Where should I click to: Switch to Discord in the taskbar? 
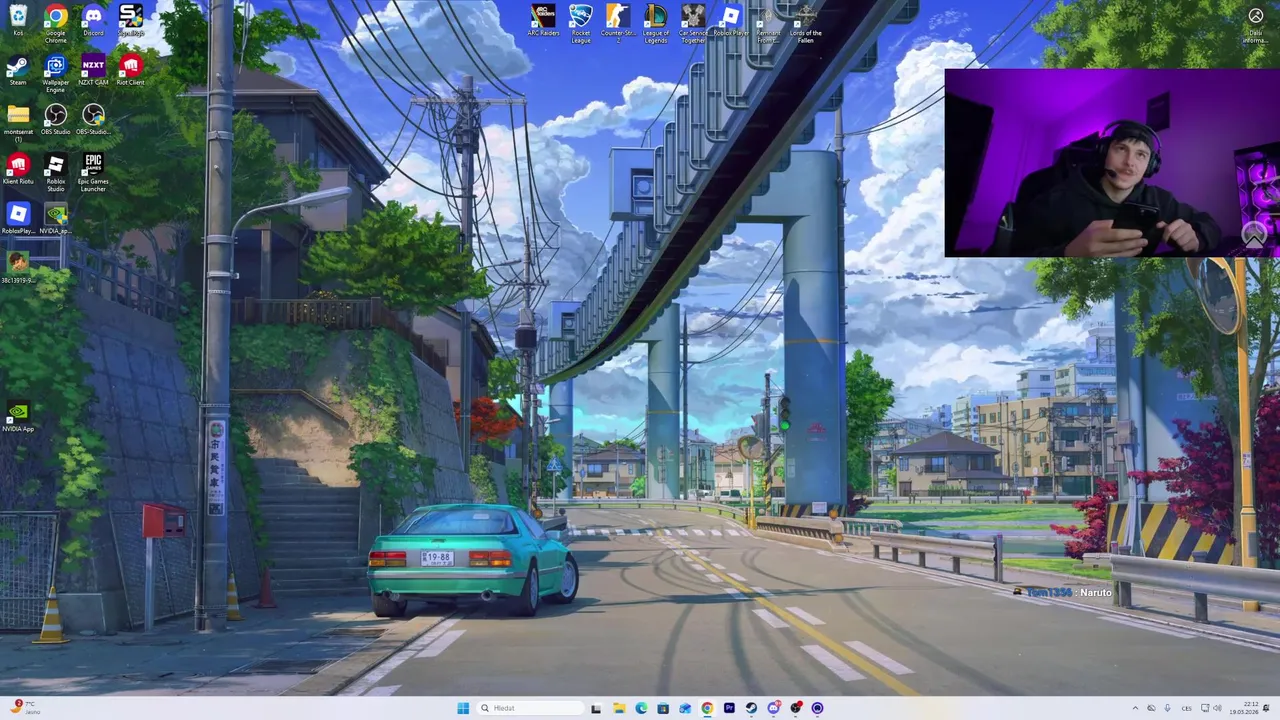pyautogui.click(x=773, y=708)
